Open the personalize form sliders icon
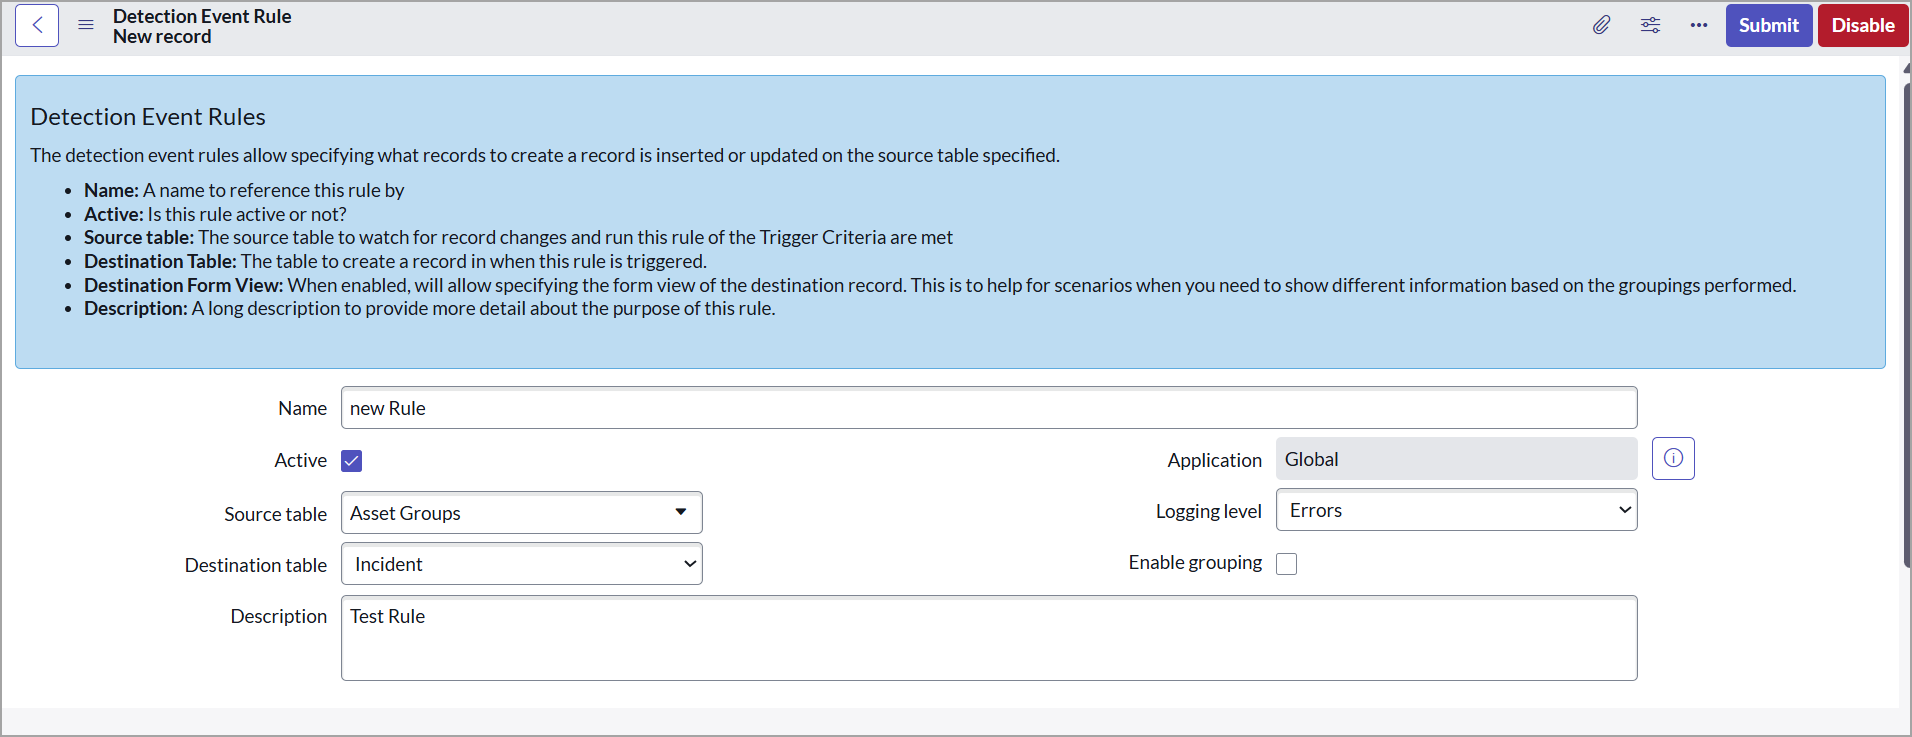Image resolution: width=1912 pixels, height=737 pixels. (1650, 26)
